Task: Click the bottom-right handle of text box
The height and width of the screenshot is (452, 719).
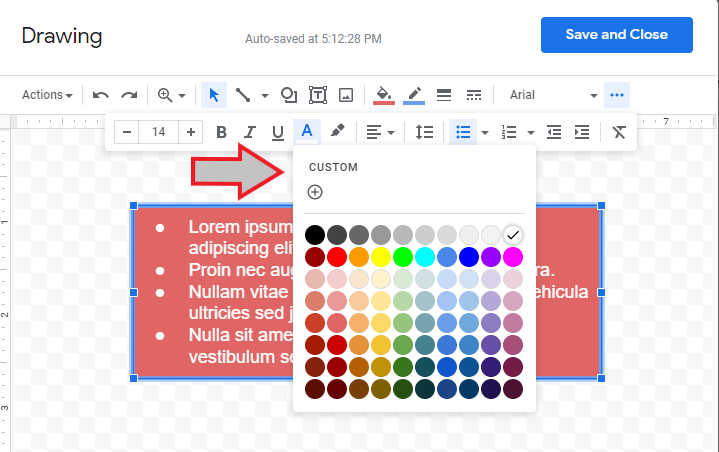Action: pyautogui.click(x=601, y=378)
